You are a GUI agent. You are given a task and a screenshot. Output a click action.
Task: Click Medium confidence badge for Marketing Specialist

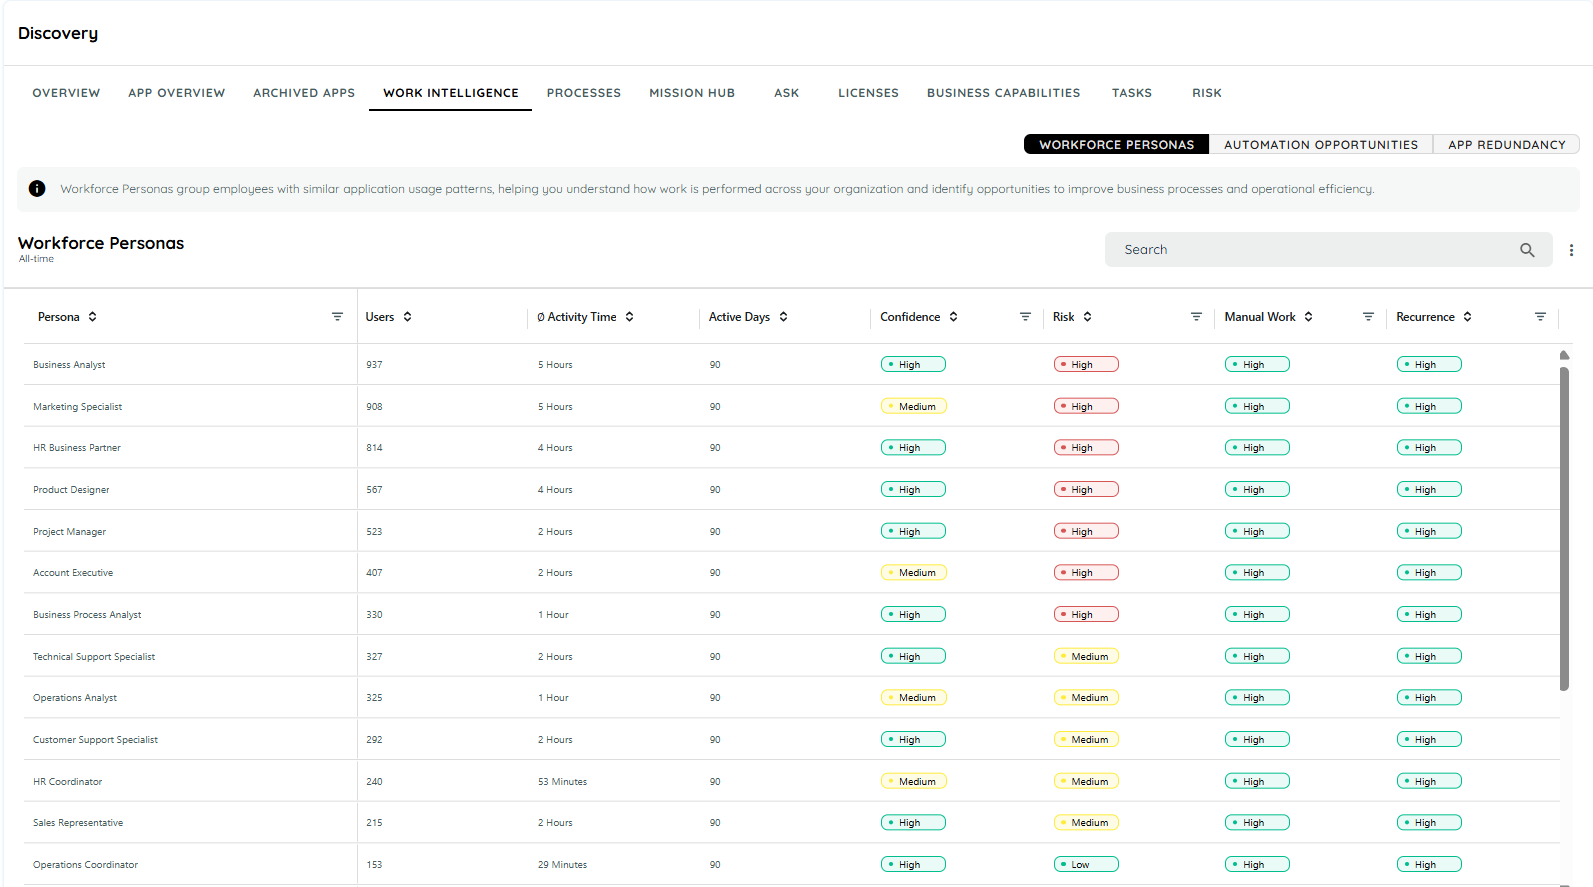(914, 407)
